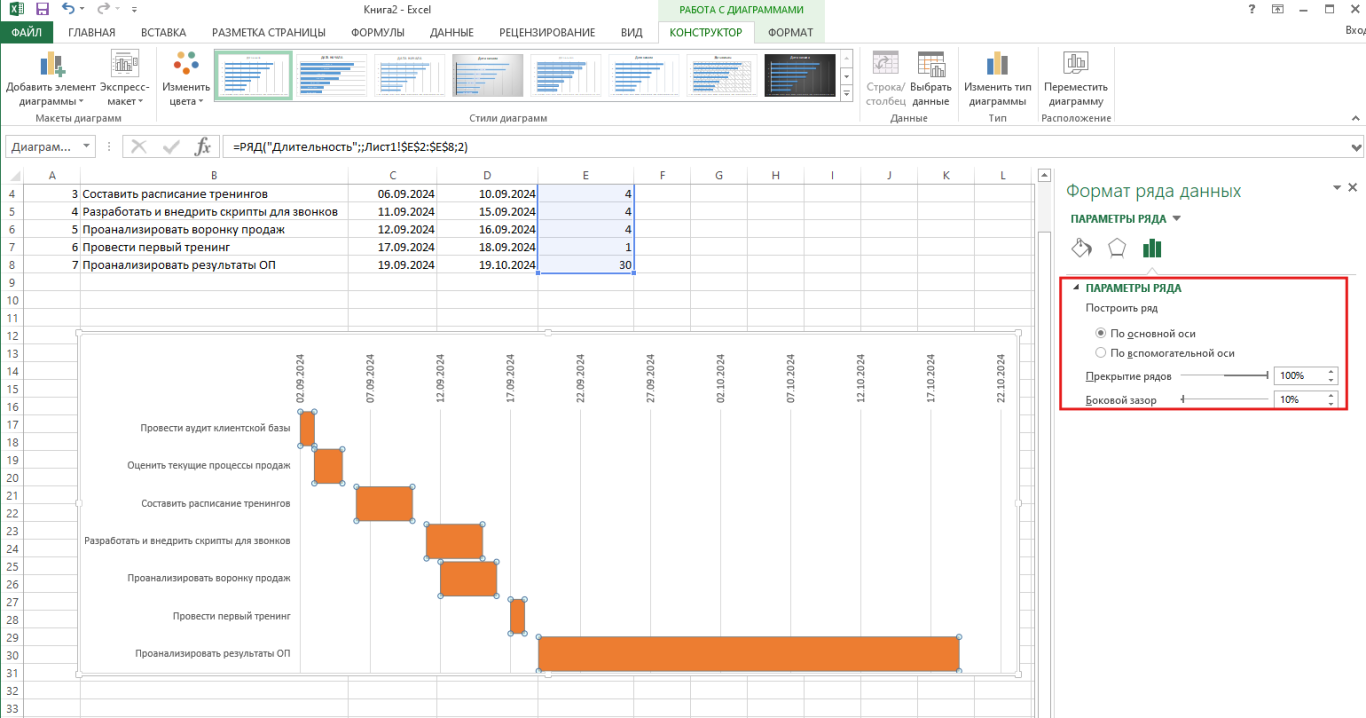Open the ПАРАМЕТРЫ РЯДА dropdown arrow

pos(1176,219)
